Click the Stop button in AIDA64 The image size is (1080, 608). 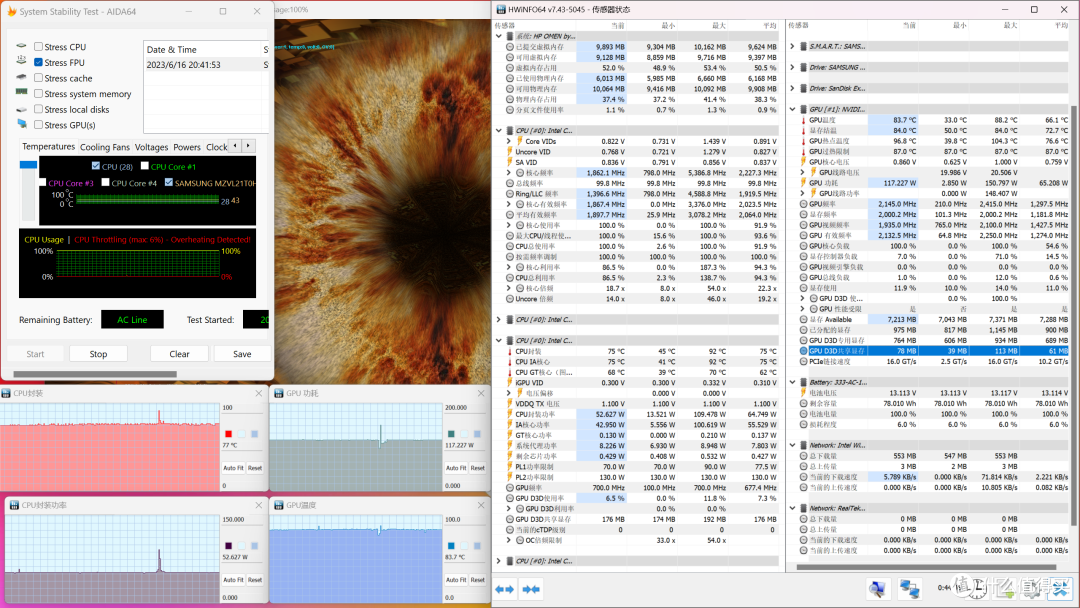pos(98,354)
